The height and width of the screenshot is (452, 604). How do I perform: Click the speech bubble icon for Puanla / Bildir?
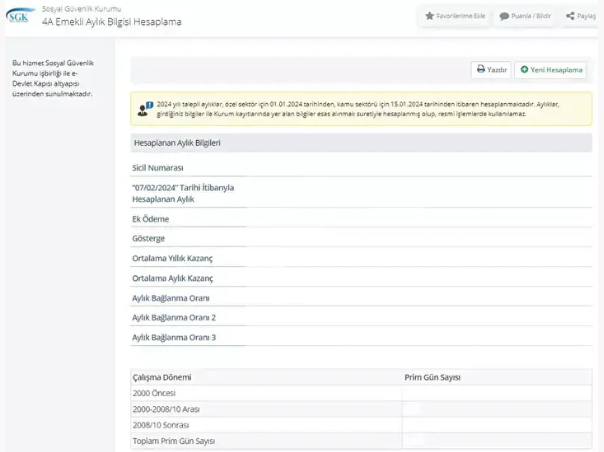[x=504, y=16]
